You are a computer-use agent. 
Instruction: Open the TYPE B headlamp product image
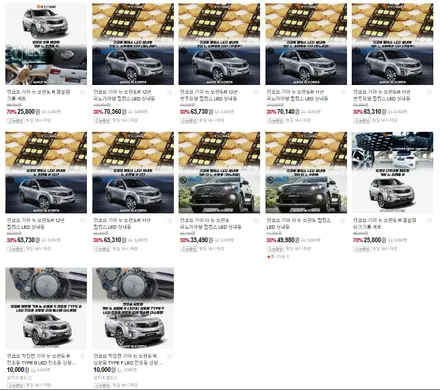point(46,308)
